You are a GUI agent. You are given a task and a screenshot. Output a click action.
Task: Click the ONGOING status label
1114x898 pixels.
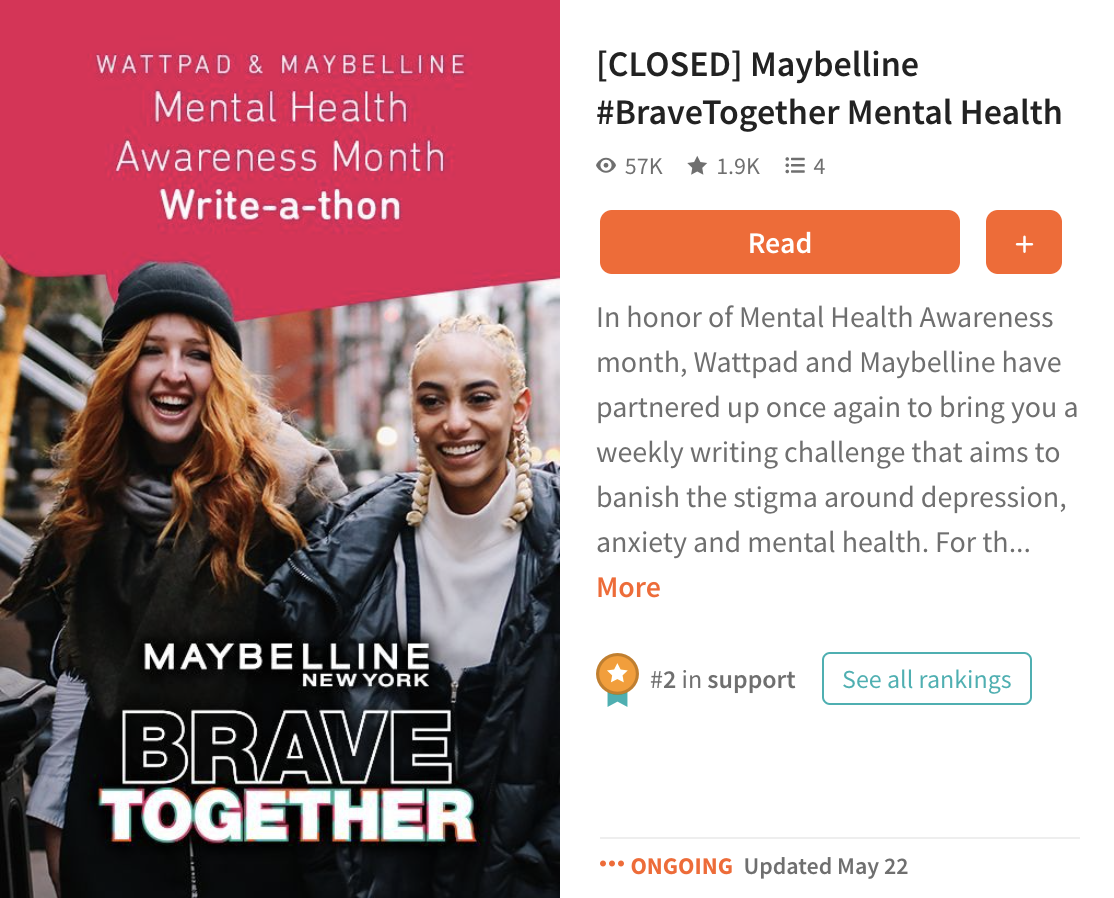[x=681, y=866]
